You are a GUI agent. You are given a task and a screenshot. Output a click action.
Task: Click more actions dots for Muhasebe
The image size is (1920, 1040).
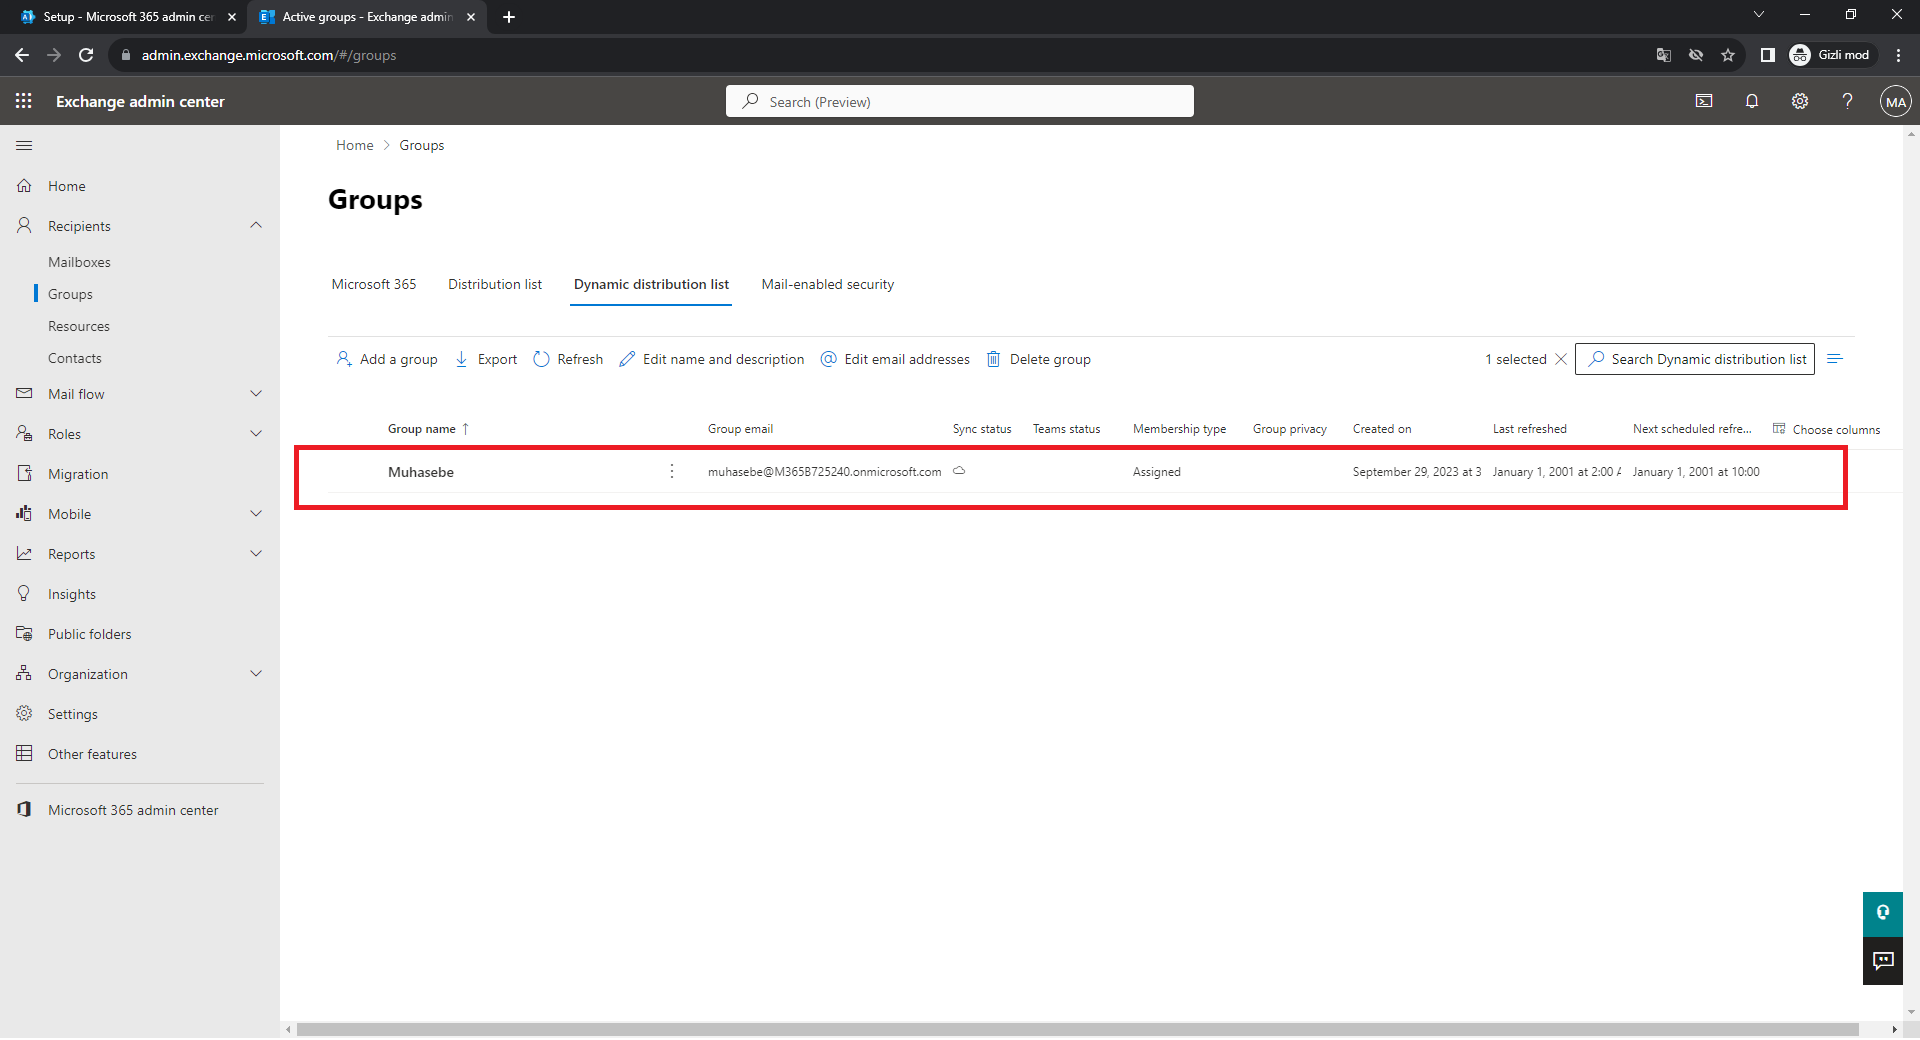coord(672,472)
